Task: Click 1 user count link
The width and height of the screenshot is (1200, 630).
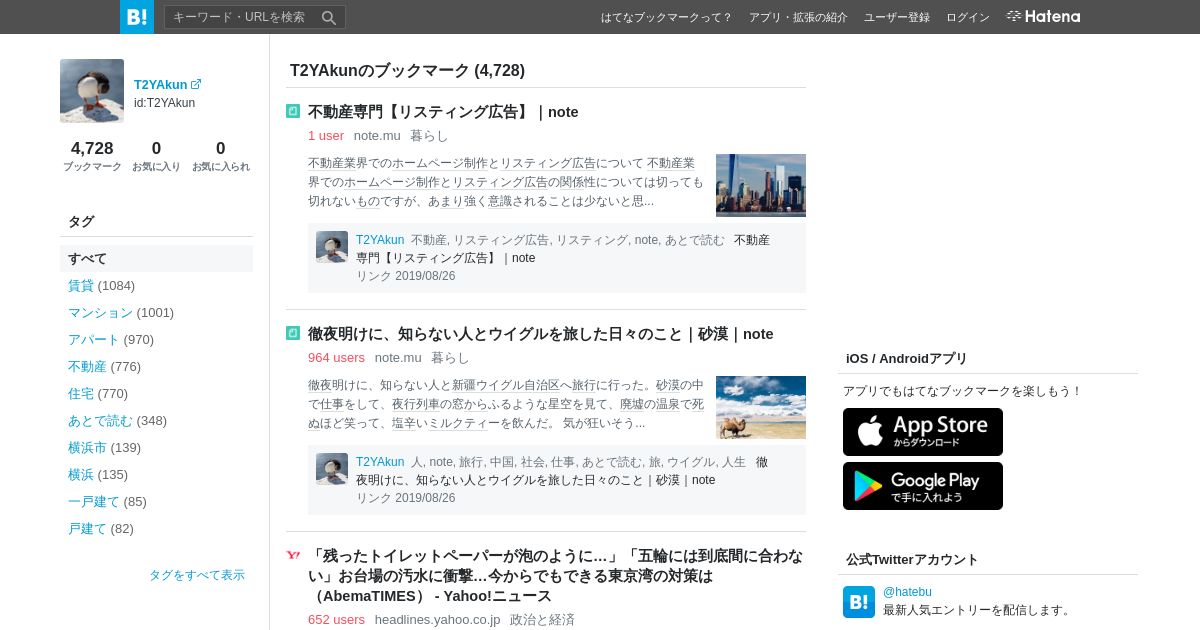Action: [326, 135]
